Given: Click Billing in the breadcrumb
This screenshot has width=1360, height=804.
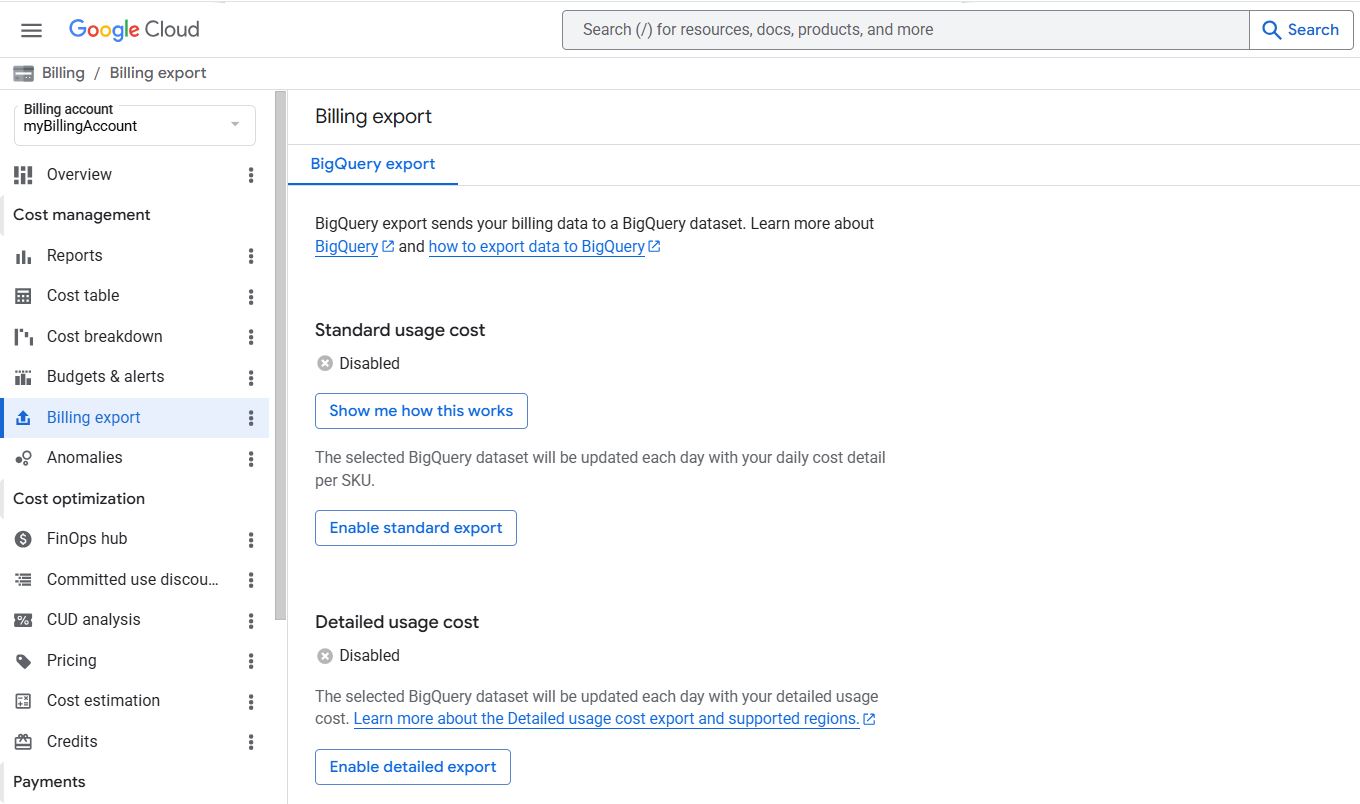Looking at the screenshot, I should [x=63, y=73].
